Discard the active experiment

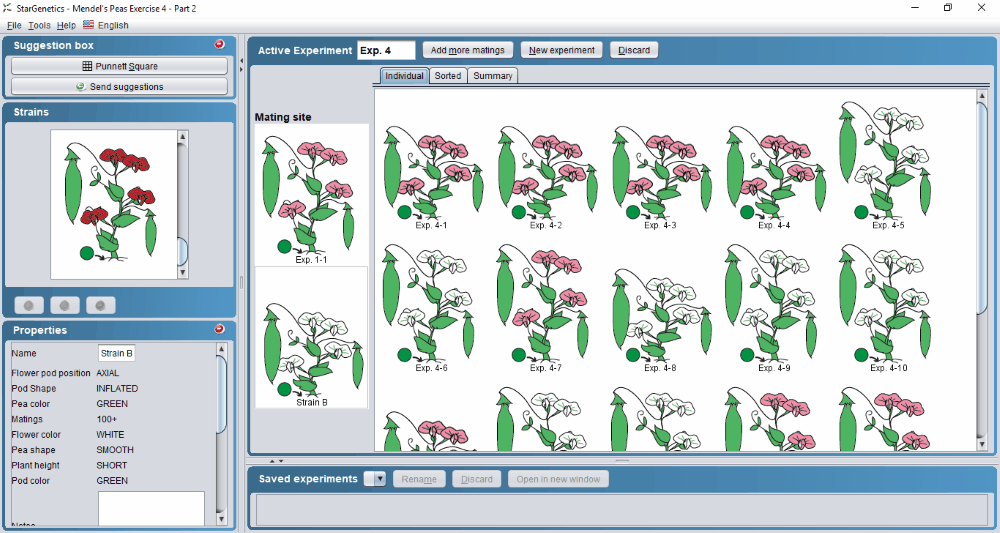pyautogui.click(x=634, y=50)
